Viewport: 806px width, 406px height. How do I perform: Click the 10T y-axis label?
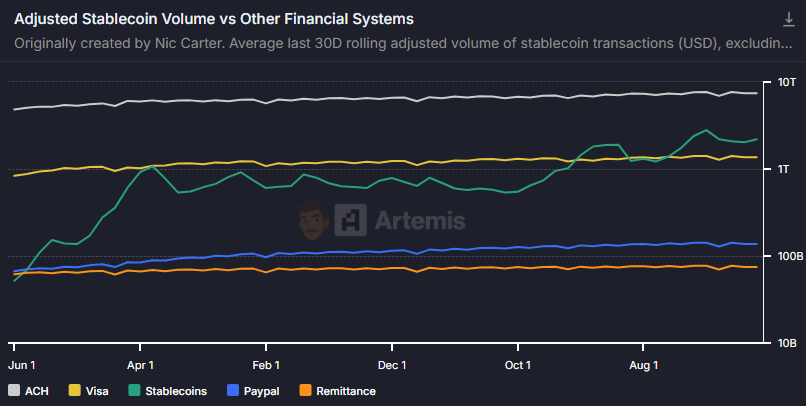coord(786,82)
